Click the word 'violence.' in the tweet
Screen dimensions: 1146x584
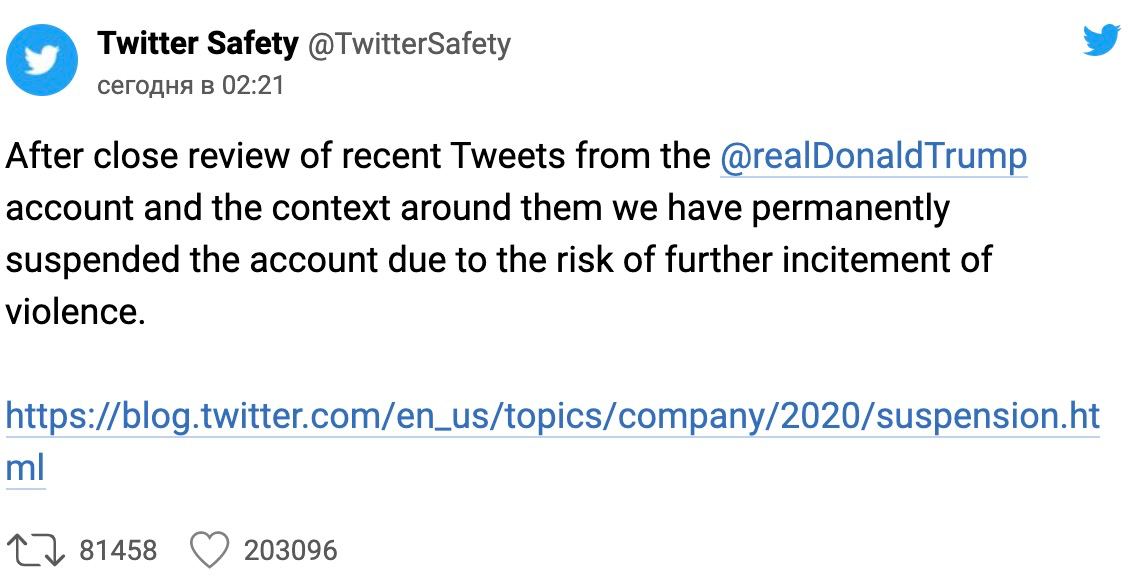point(75,312)
